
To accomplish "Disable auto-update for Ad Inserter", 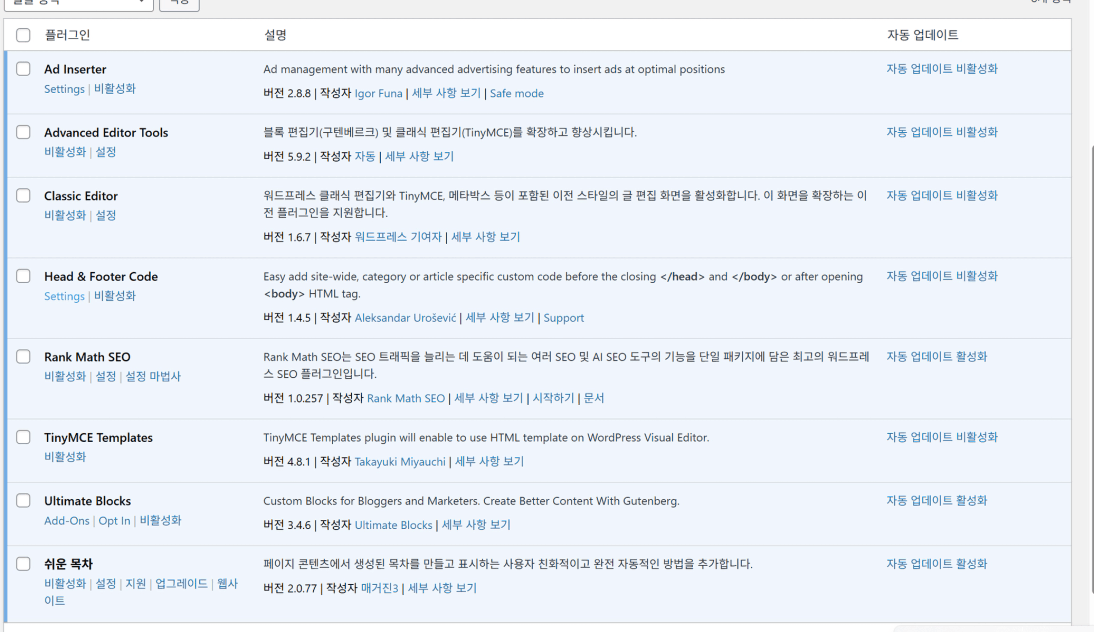I will pos(942,68).
